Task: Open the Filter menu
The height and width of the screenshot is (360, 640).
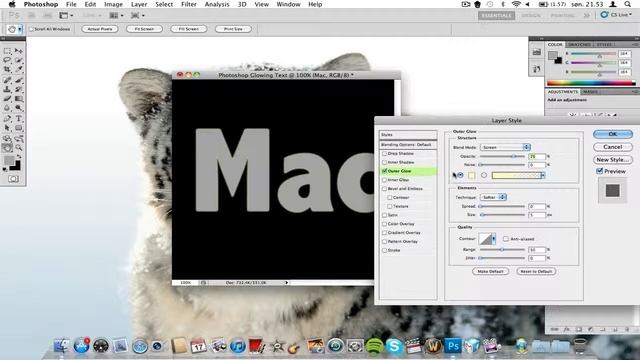Action: pyautogui.click(x=189, y=4)
